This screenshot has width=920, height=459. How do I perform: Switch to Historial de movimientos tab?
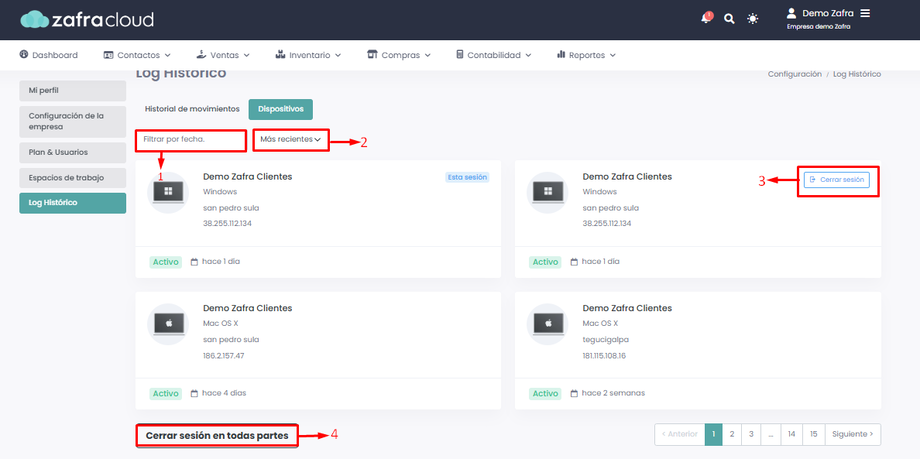tap(192, 109)
